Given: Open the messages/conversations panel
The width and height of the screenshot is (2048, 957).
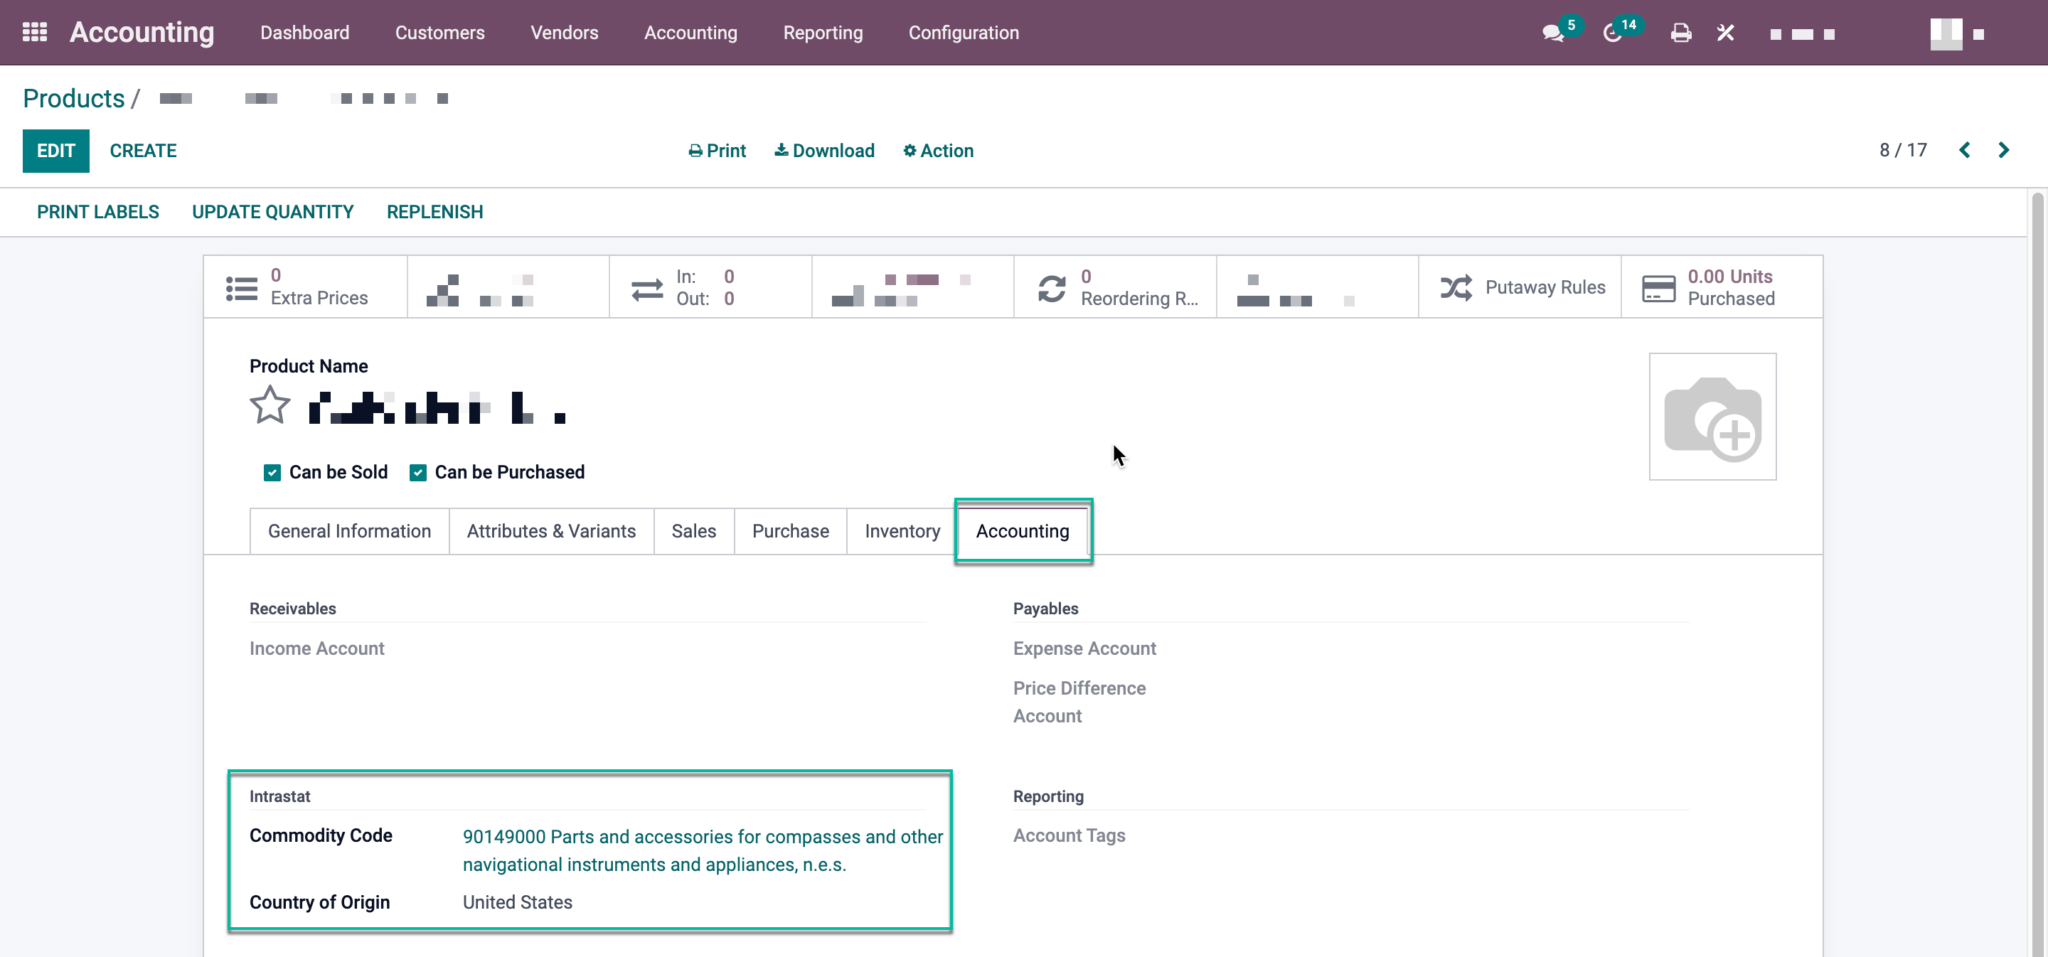Looking at the screenshot, I should point(1552,32).
